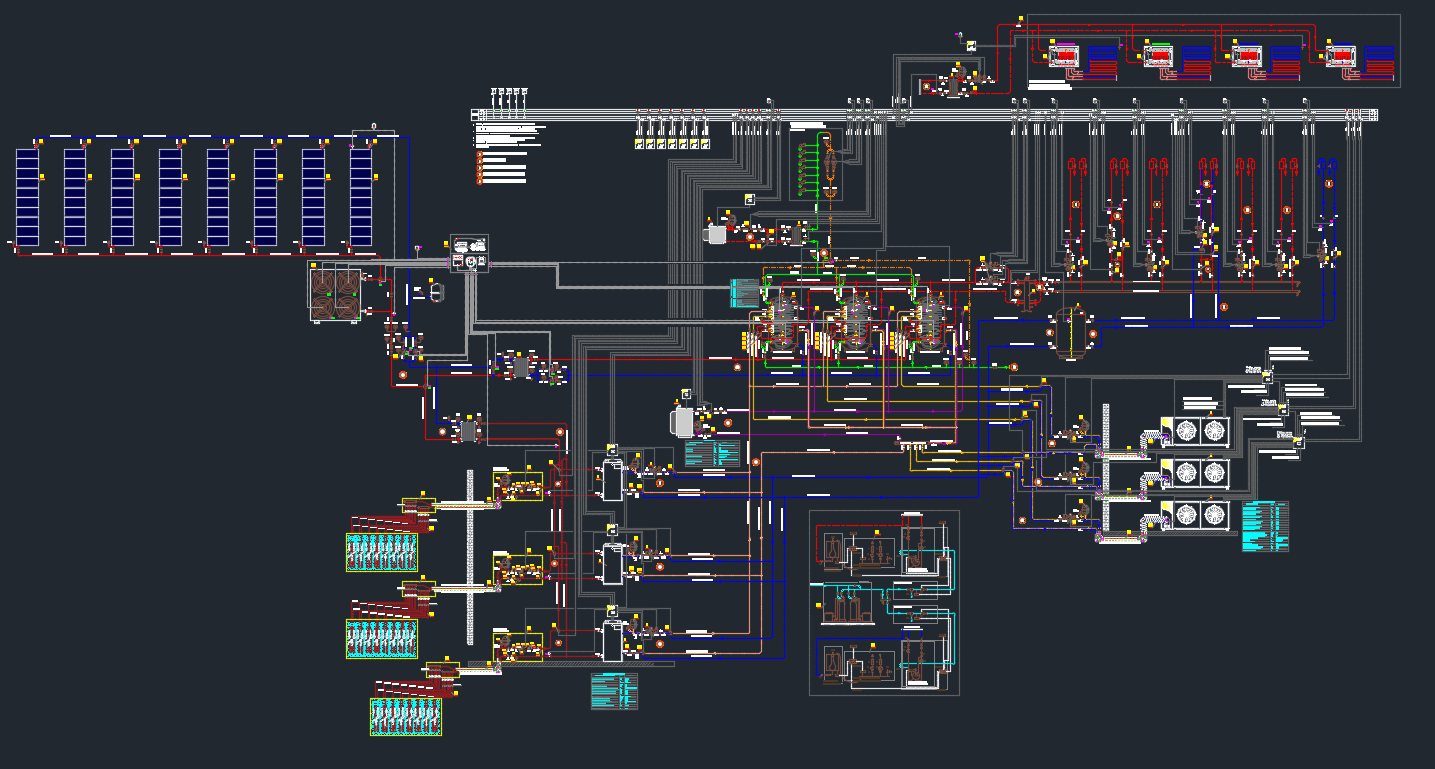
Task: Select the first red manifold unit at top-right
Action: point(1067,55)
